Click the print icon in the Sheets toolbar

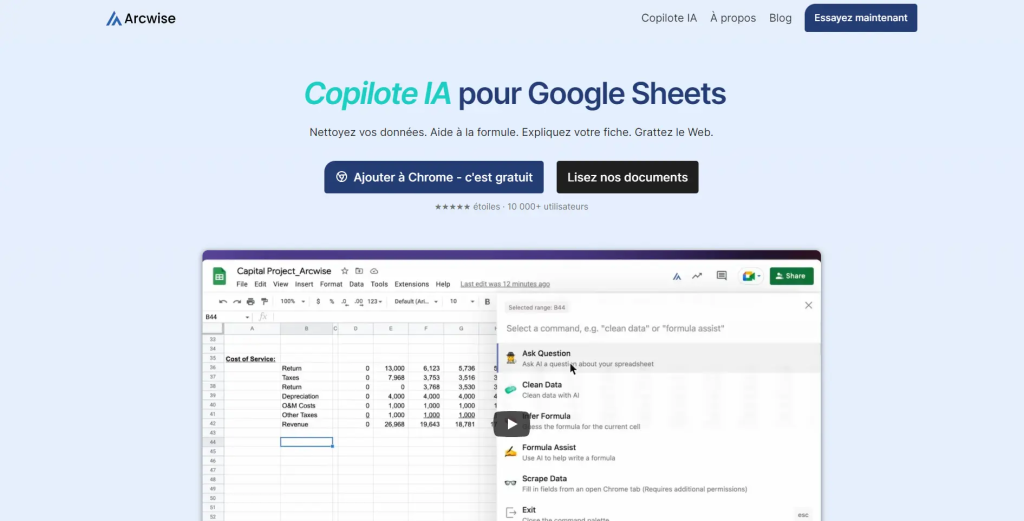pyautogui.click(x=250, y=302)
